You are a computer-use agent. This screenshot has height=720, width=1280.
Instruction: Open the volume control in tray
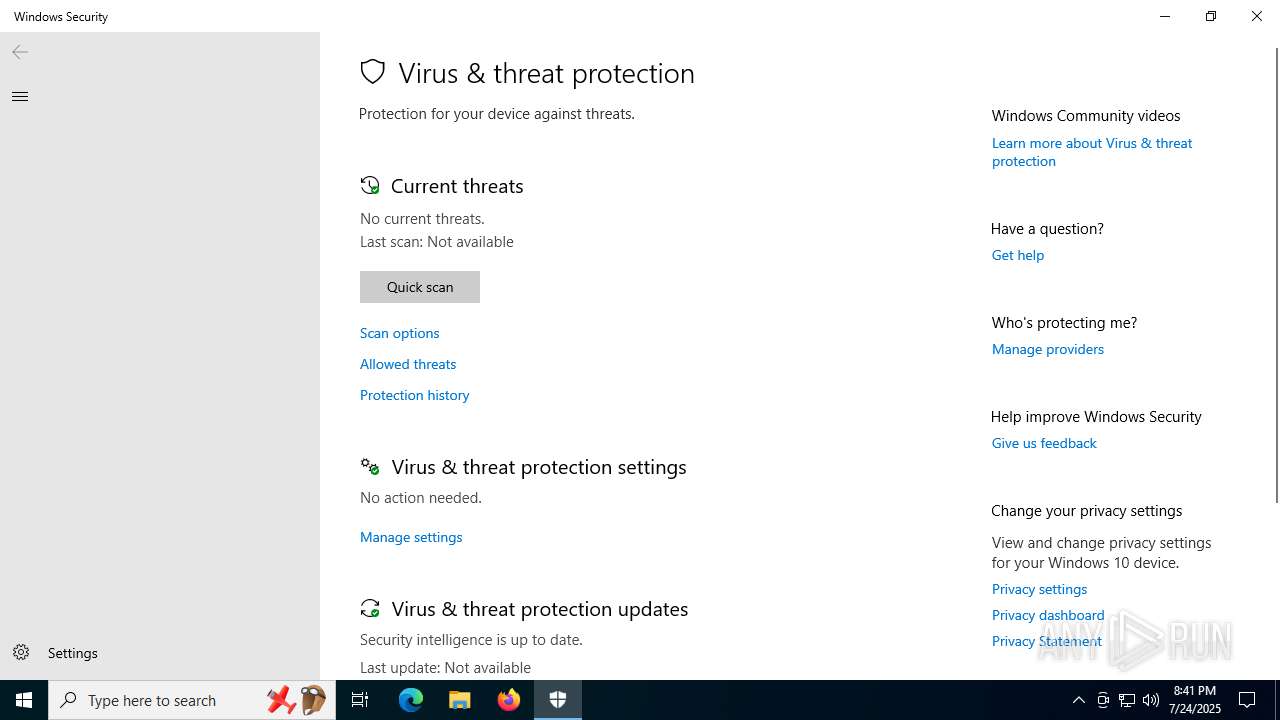(1151, 700)
